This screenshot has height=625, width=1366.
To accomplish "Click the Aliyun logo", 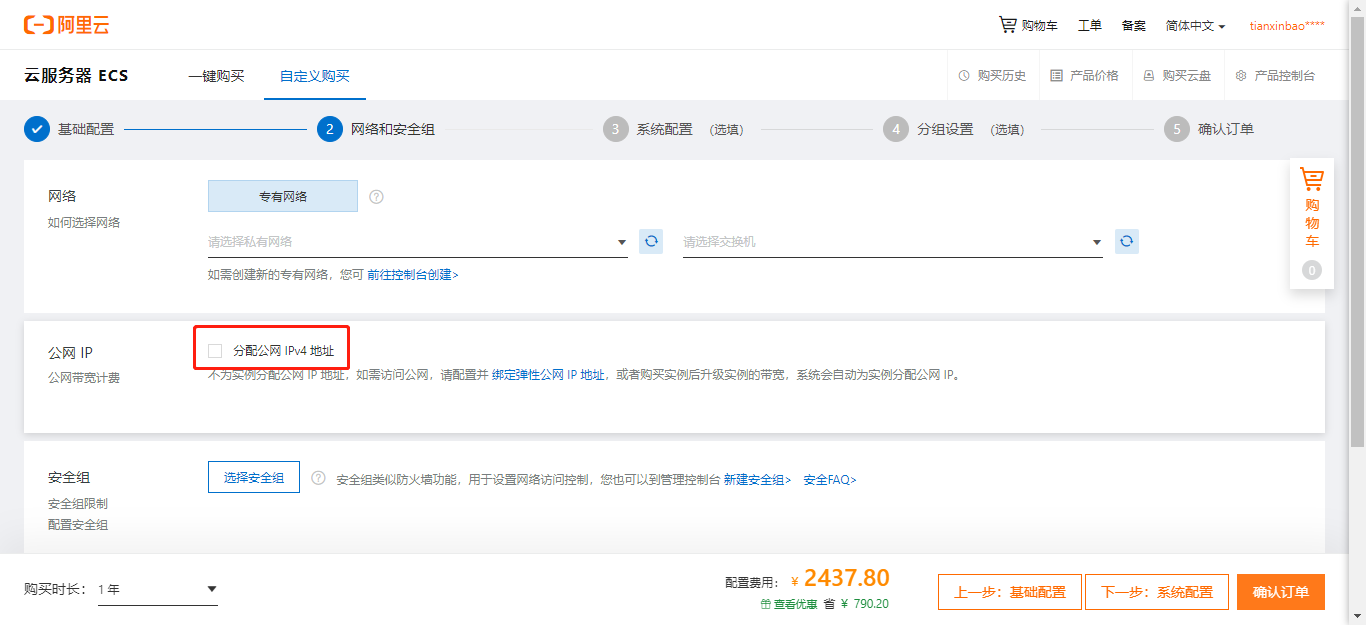I will (x=67, y=25).
